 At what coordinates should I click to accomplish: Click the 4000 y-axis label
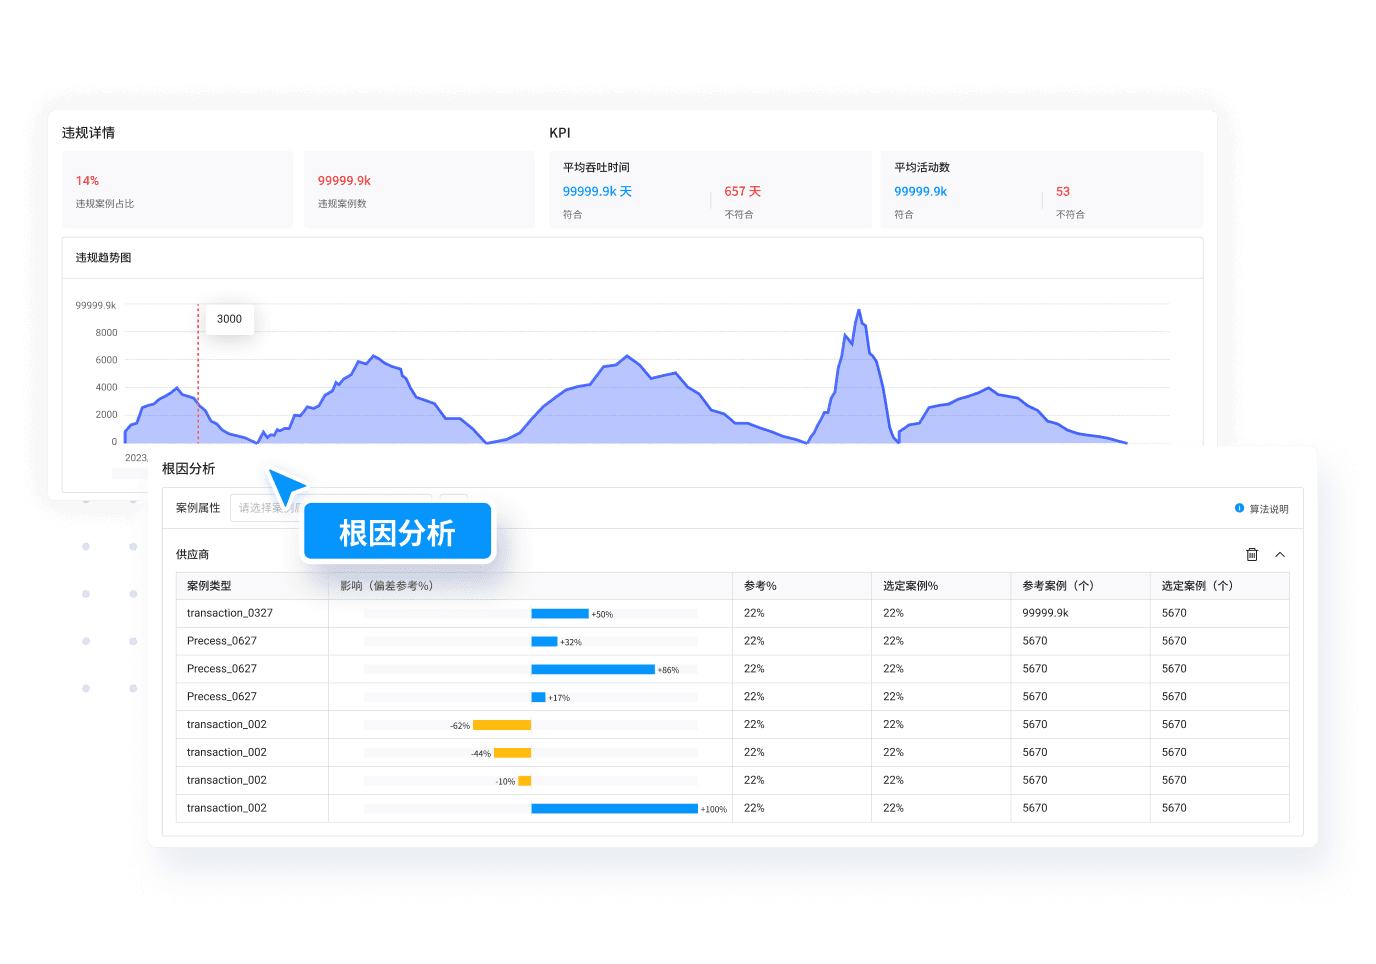pos(107,387)
